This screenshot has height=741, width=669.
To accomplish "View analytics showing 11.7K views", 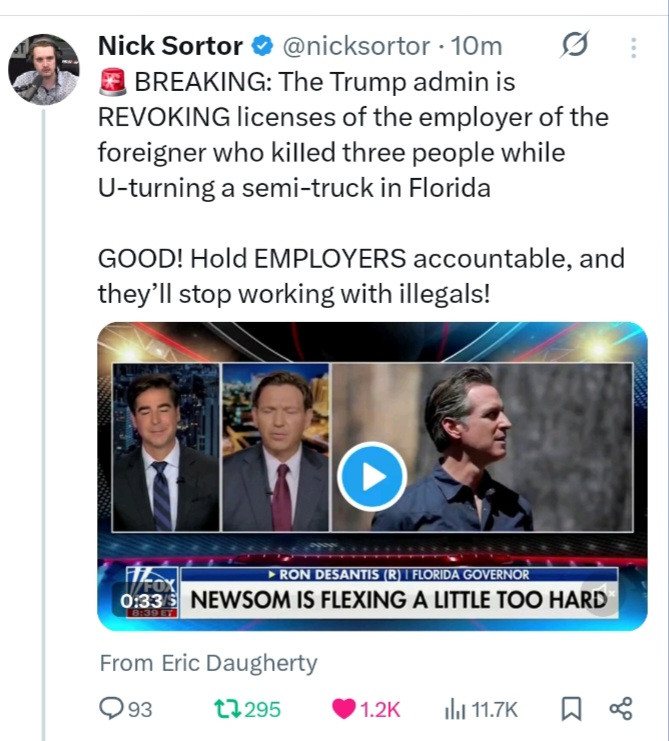I will pos(454,709).
